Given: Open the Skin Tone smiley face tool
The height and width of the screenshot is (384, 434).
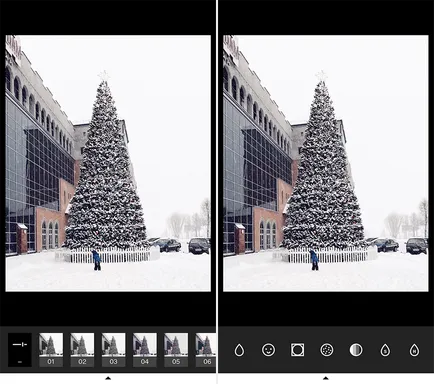Looking at the screenshot, I should tap(268, 350).
